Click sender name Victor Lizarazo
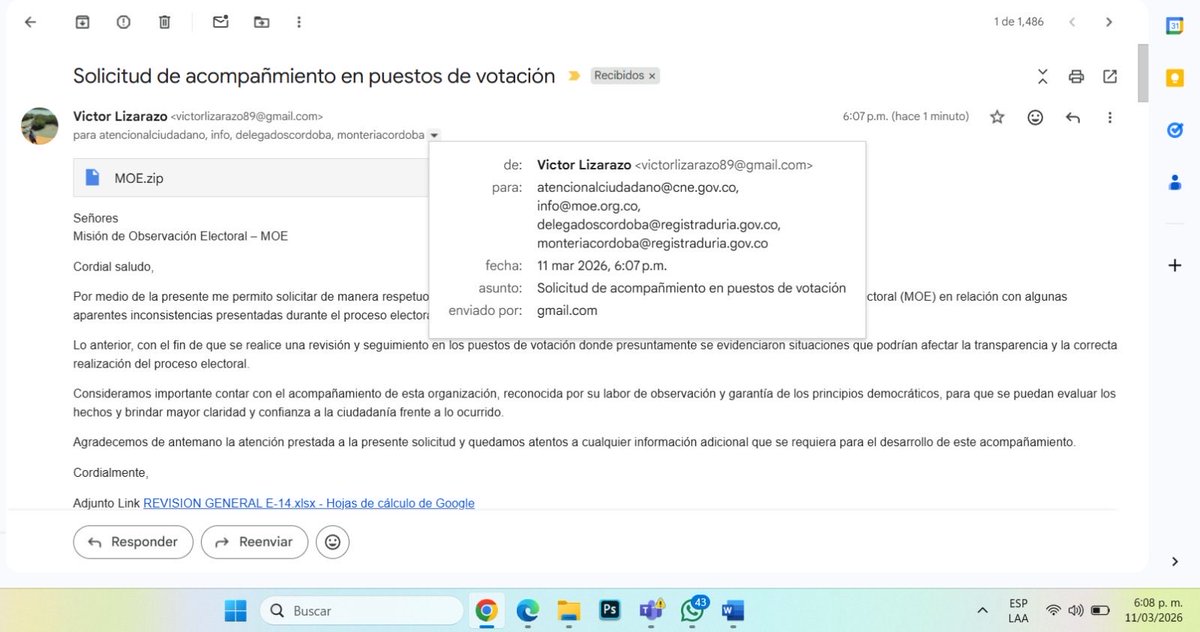 pyautogui.click(x=120, y=116)
